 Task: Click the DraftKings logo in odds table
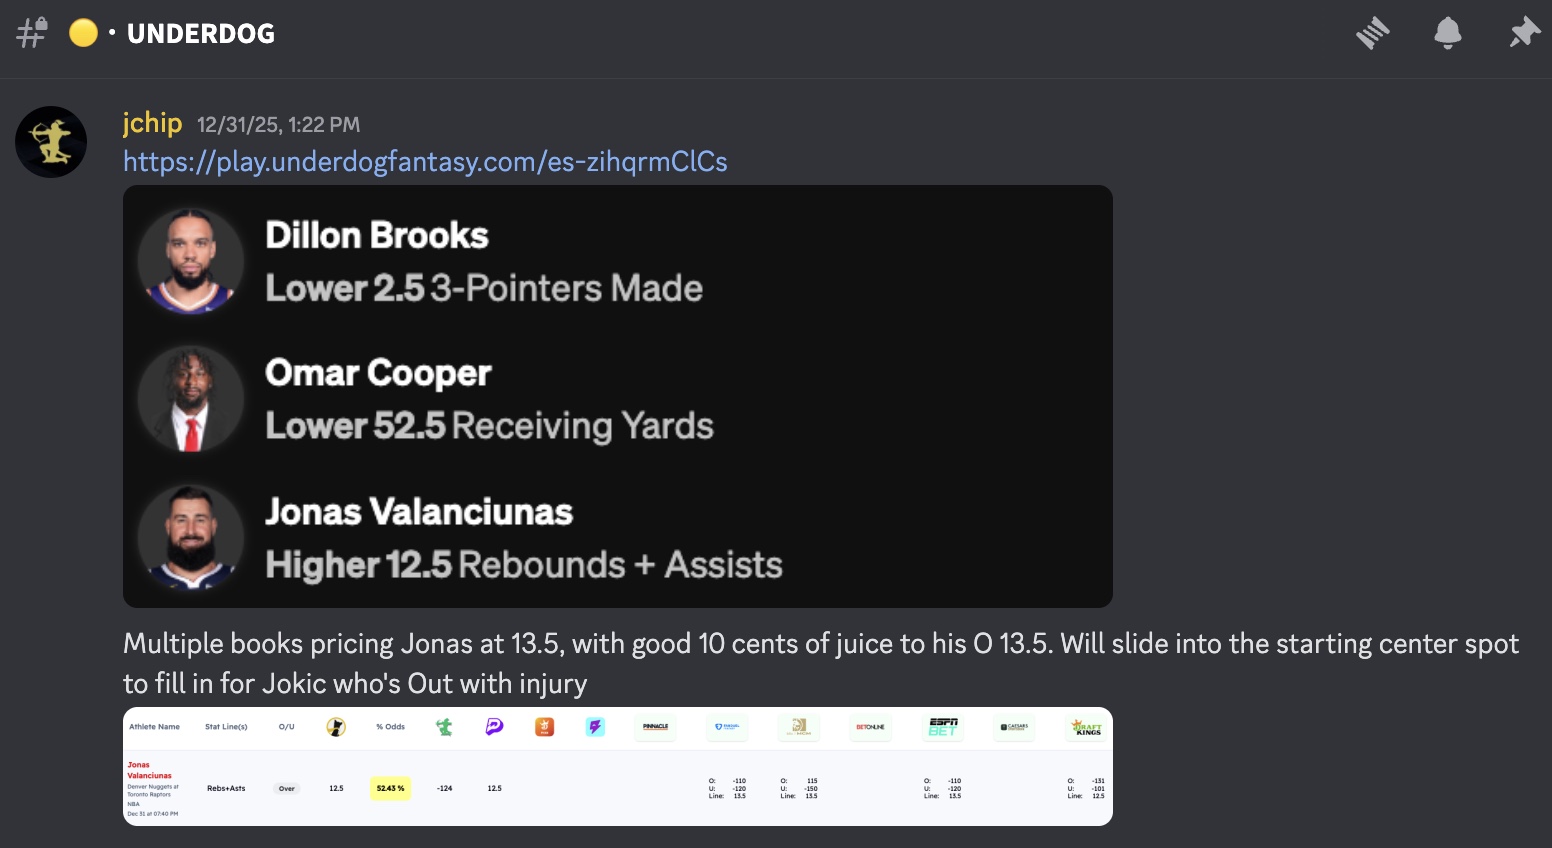pos(1086,727)
